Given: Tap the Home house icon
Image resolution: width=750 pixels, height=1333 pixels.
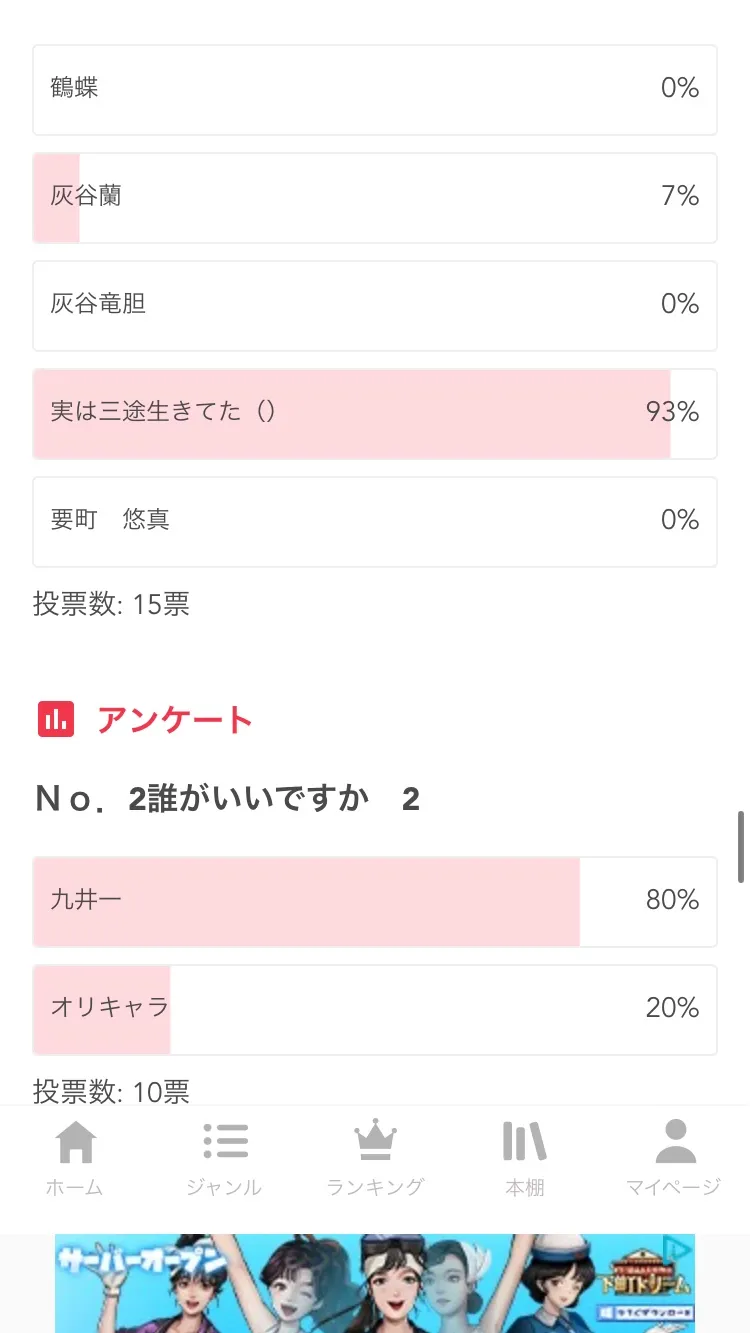Looking at the screenshot, I should point(76,1142).
